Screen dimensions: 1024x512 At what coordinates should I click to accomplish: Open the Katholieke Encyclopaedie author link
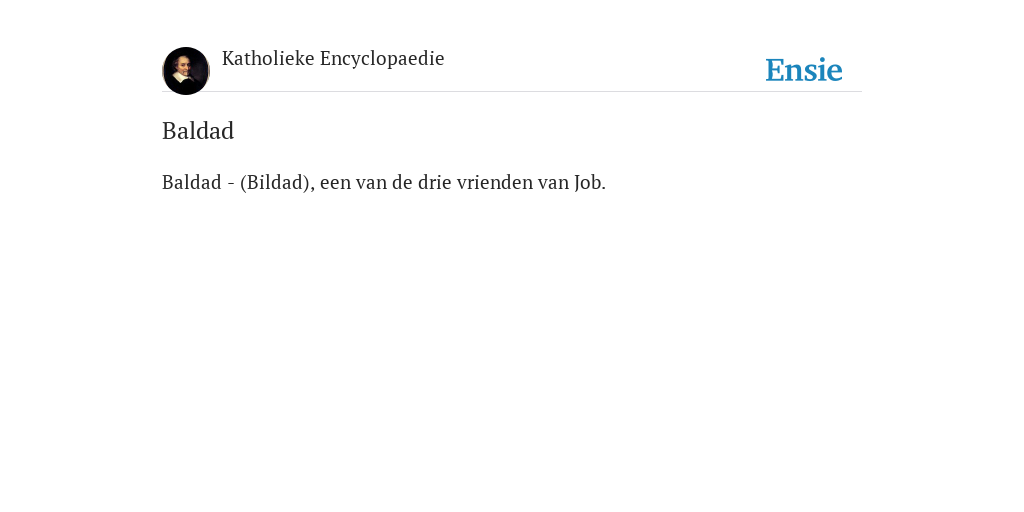click(x=333, y=59)
